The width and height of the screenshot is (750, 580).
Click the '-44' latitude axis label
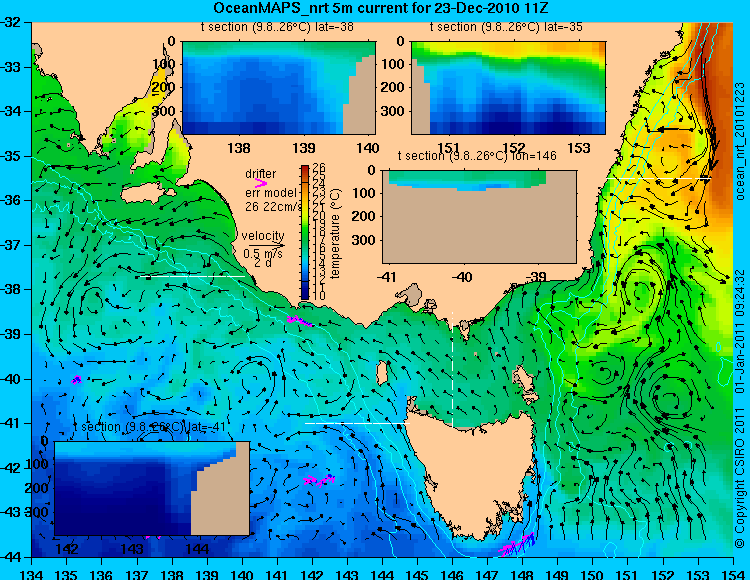[11, 557]
